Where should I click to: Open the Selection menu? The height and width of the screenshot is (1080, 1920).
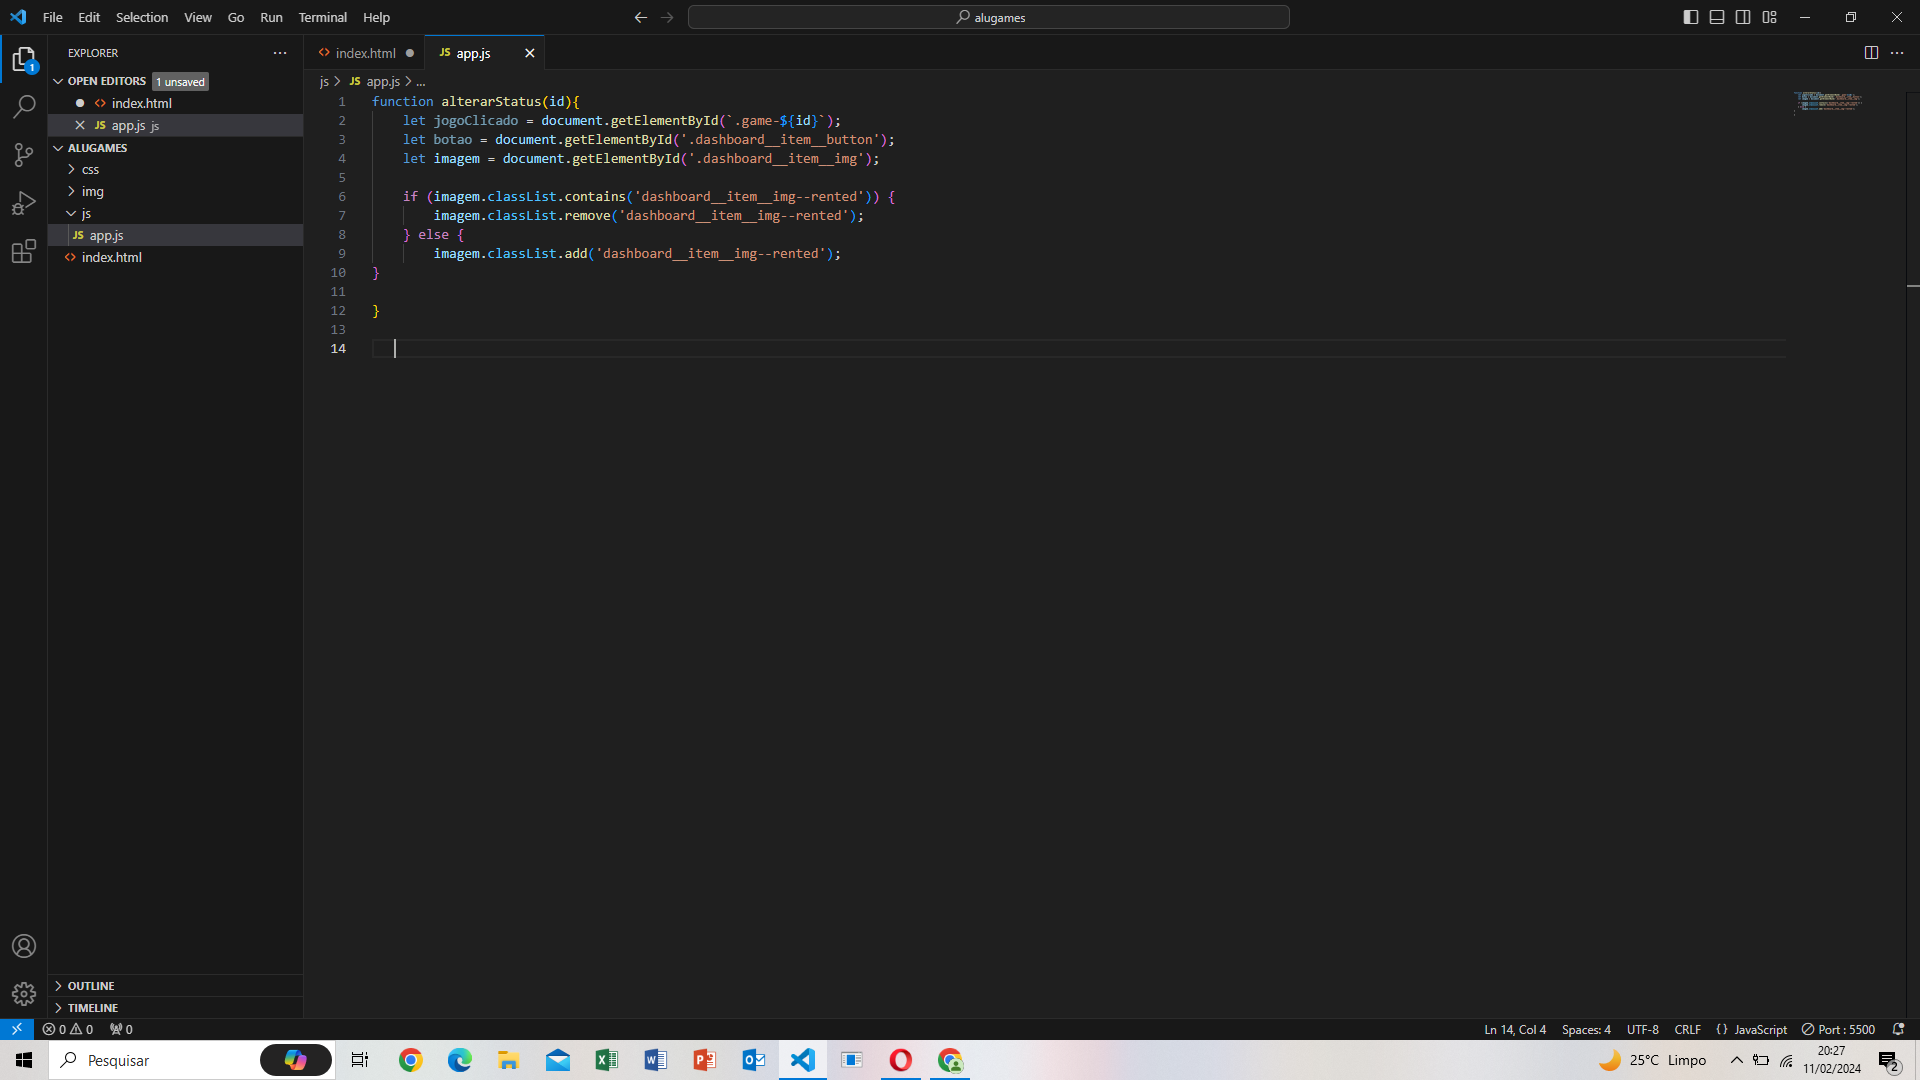(x=142, y=17)
